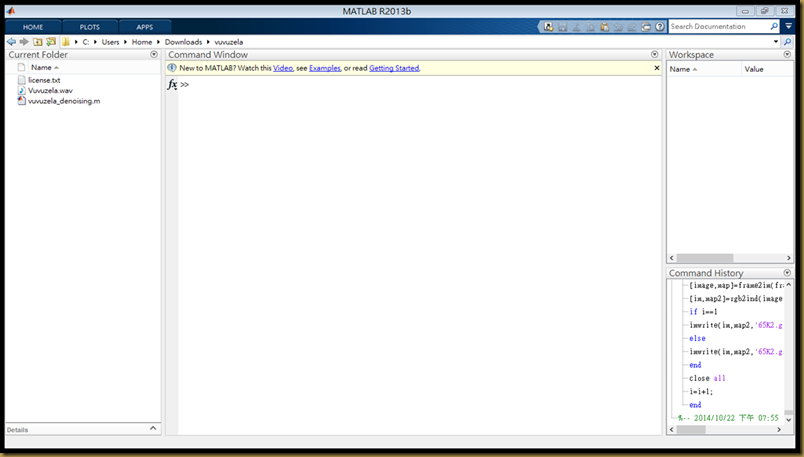Click the Users segment in the path

pos(110,42)
